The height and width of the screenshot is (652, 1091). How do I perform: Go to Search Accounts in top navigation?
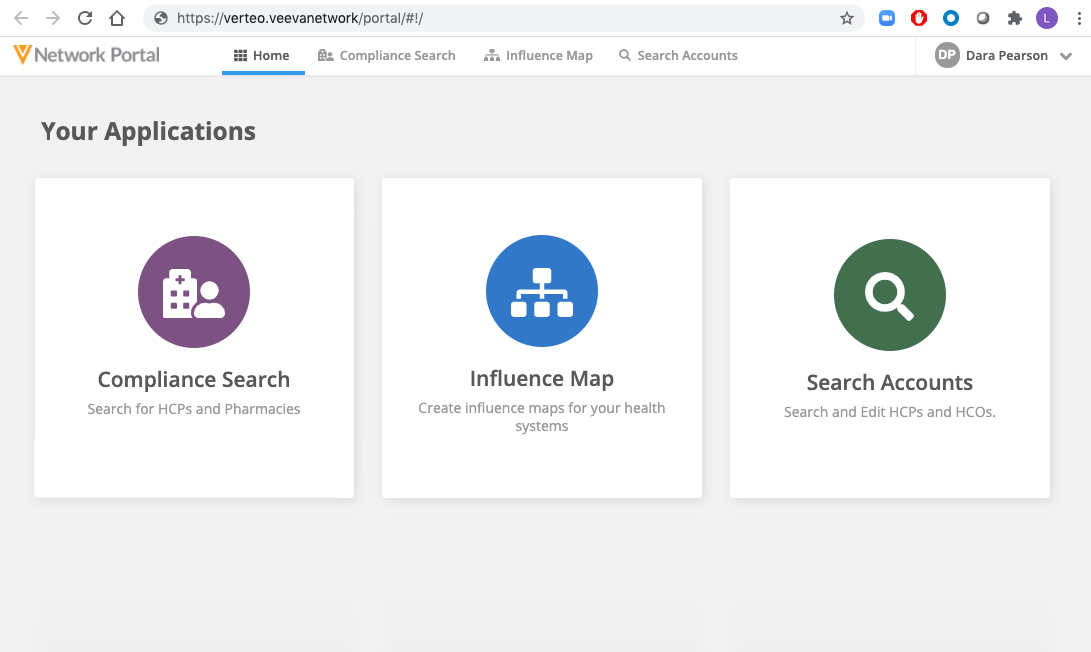678,56
